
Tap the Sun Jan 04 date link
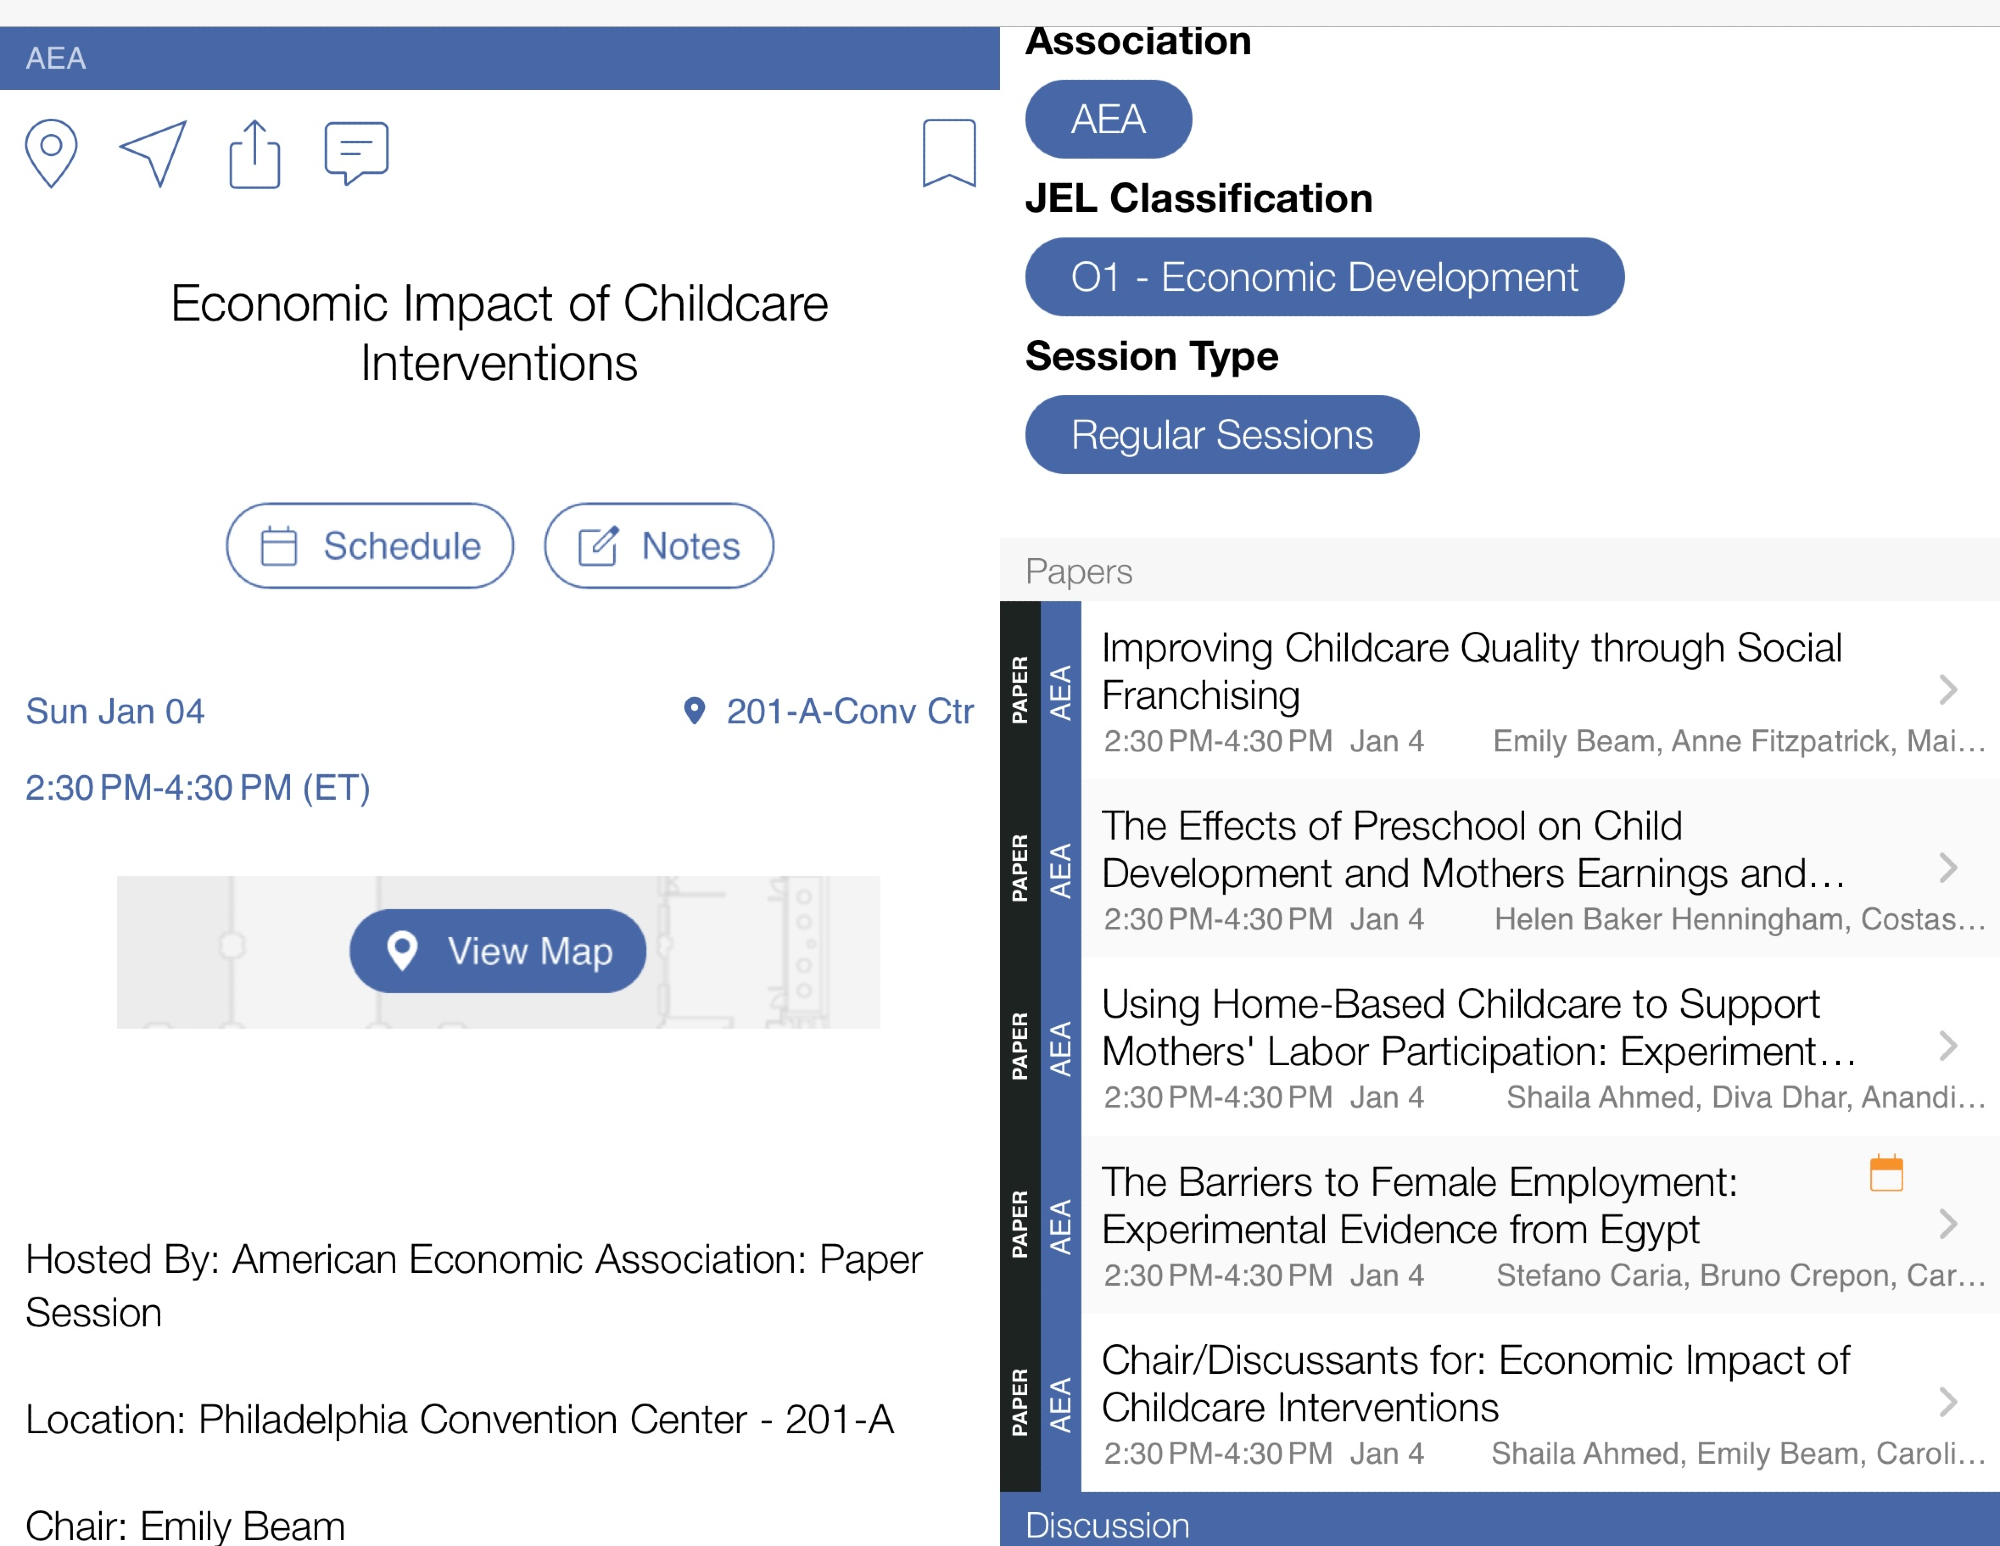pyautogui.click(x=115, y=711)
